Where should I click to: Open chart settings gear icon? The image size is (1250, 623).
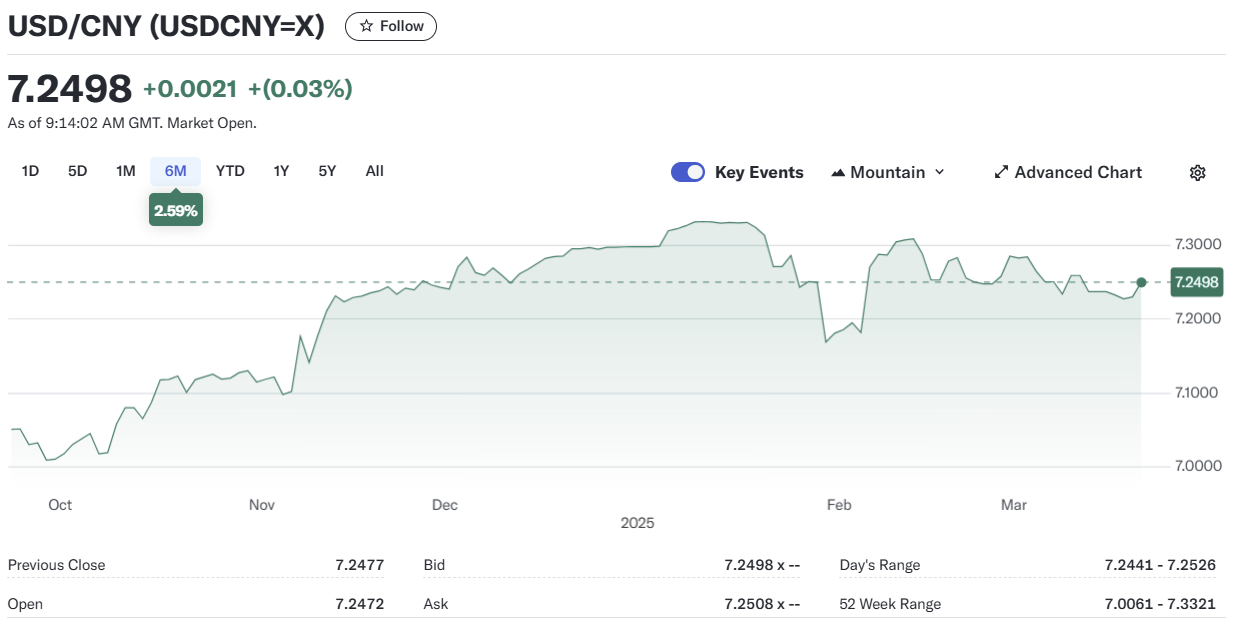[1197, 173]
